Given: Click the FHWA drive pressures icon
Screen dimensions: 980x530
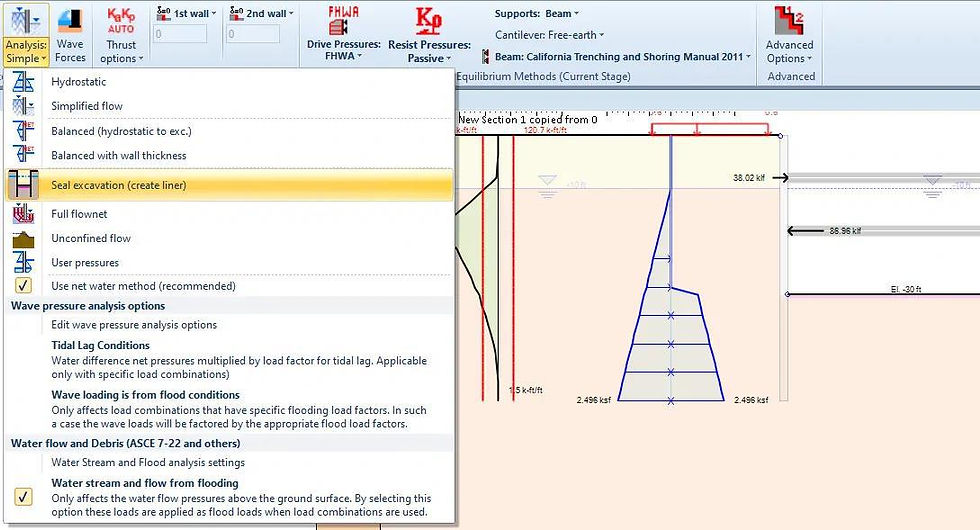Looking at the screenshot, I should pyautogui.click(x=342, y=20).
